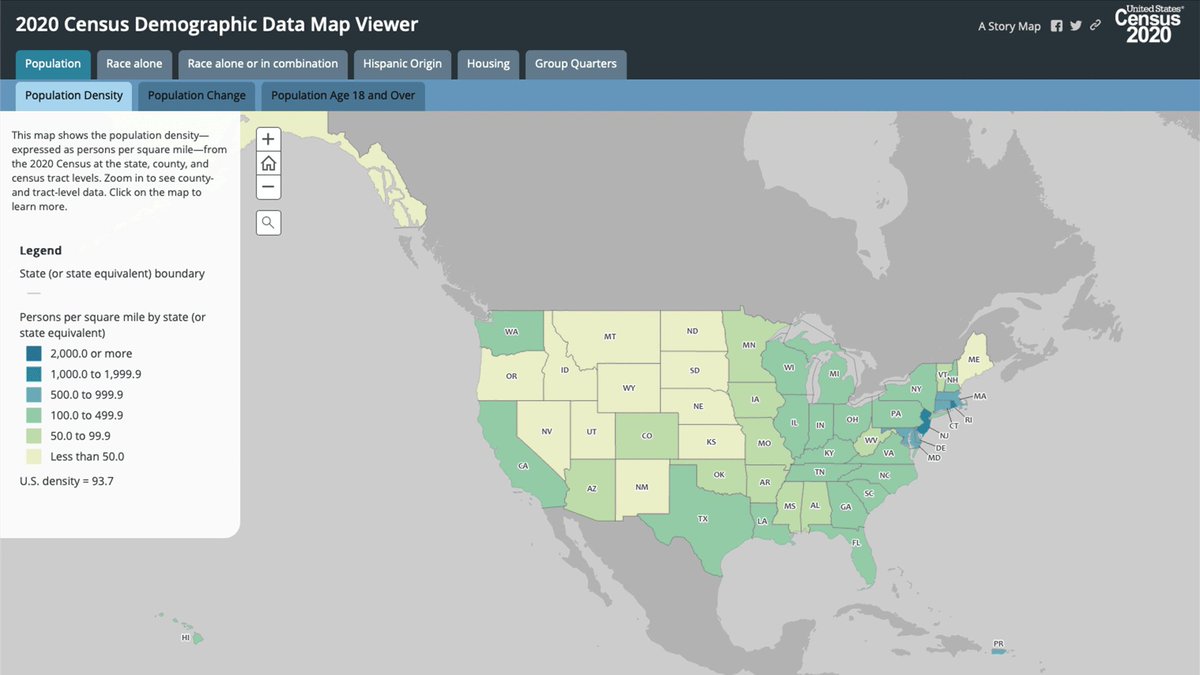Click the zoom in icon on the map

click(x=268, y=138)
